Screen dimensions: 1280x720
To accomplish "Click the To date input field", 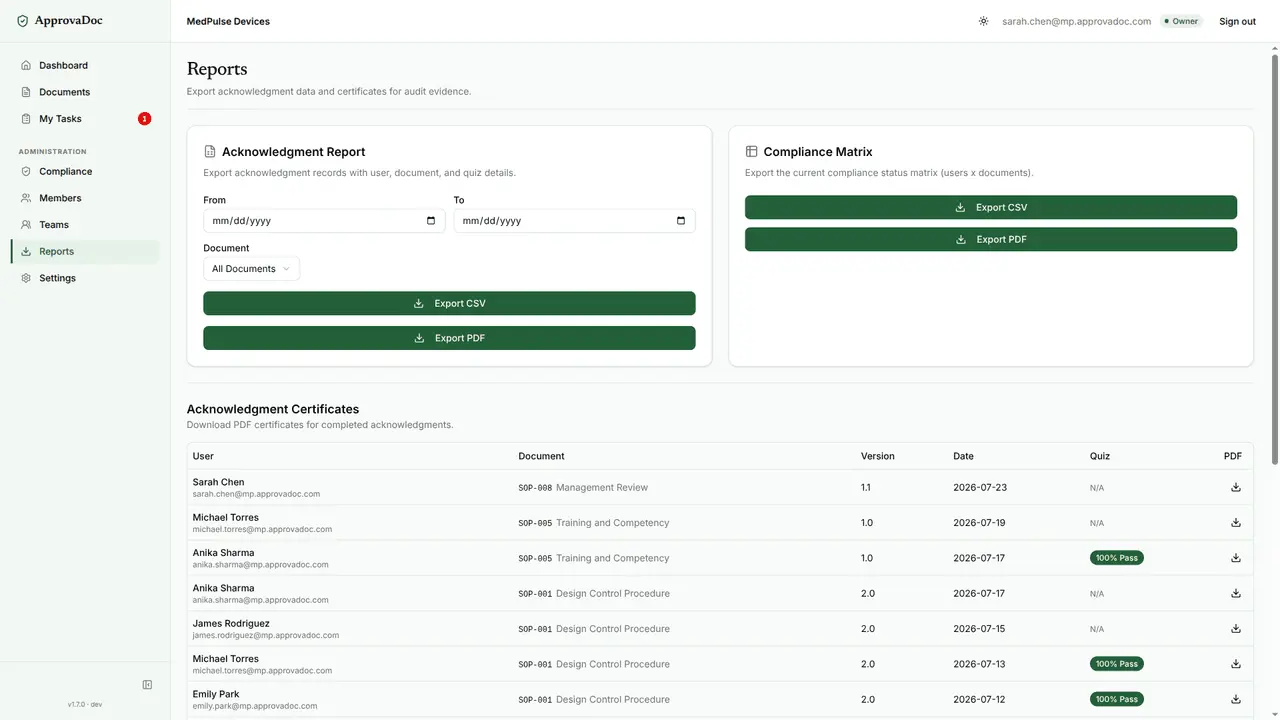I will [574, 221].
